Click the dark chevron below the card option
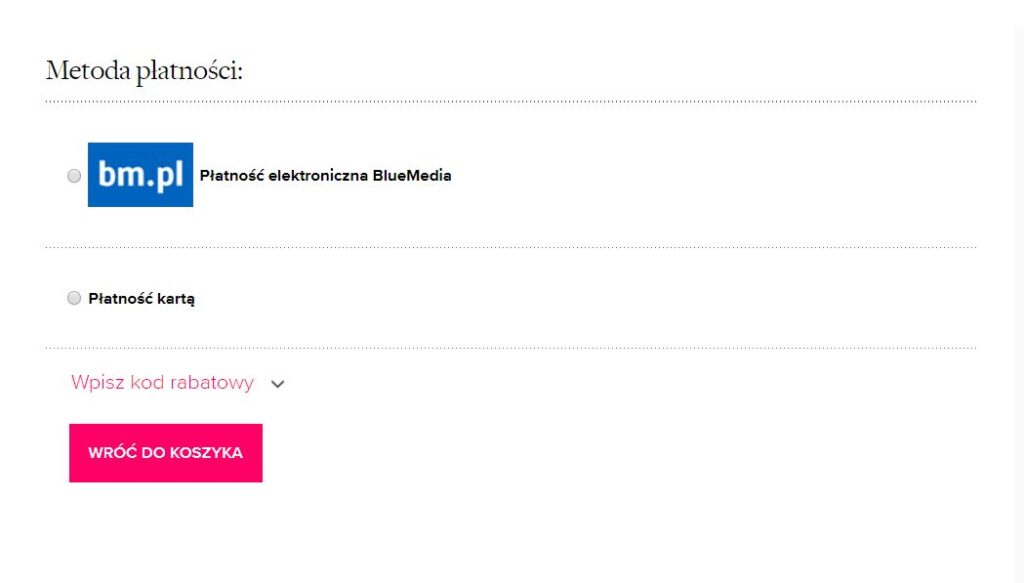Viewport: 1024px width, 583px height. click(278, 384)
